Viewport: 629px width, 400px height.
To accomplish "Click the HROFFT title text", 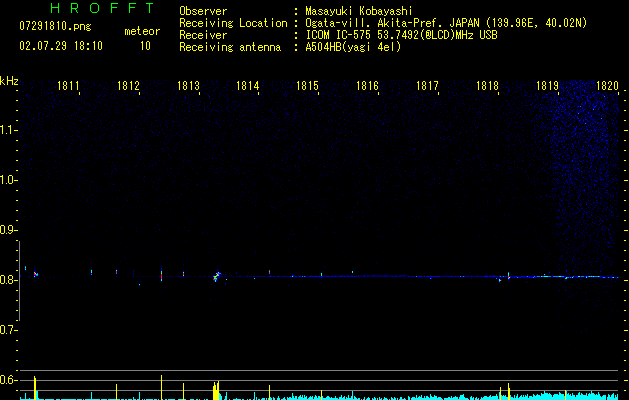I will click(102, 8).
